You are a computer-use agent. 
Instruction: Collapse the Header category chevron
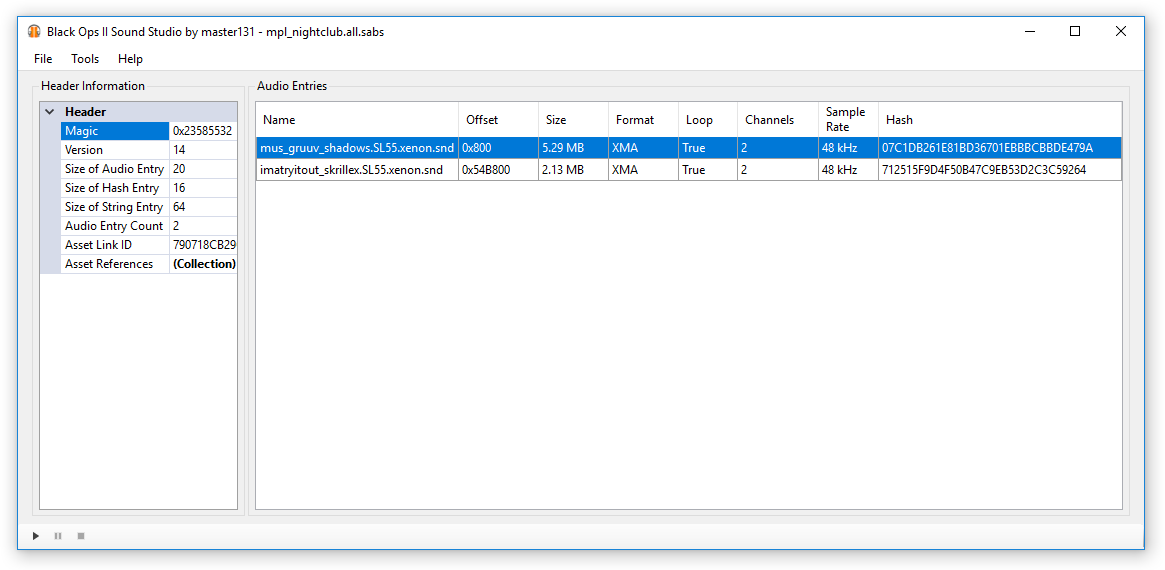50,111
